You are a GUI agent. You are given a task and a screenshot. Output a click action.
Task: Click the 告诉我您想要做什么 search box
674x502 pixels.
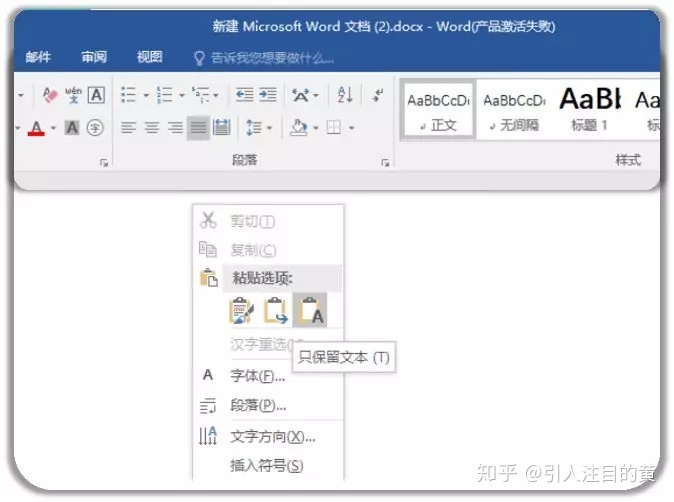pos(272,58)
